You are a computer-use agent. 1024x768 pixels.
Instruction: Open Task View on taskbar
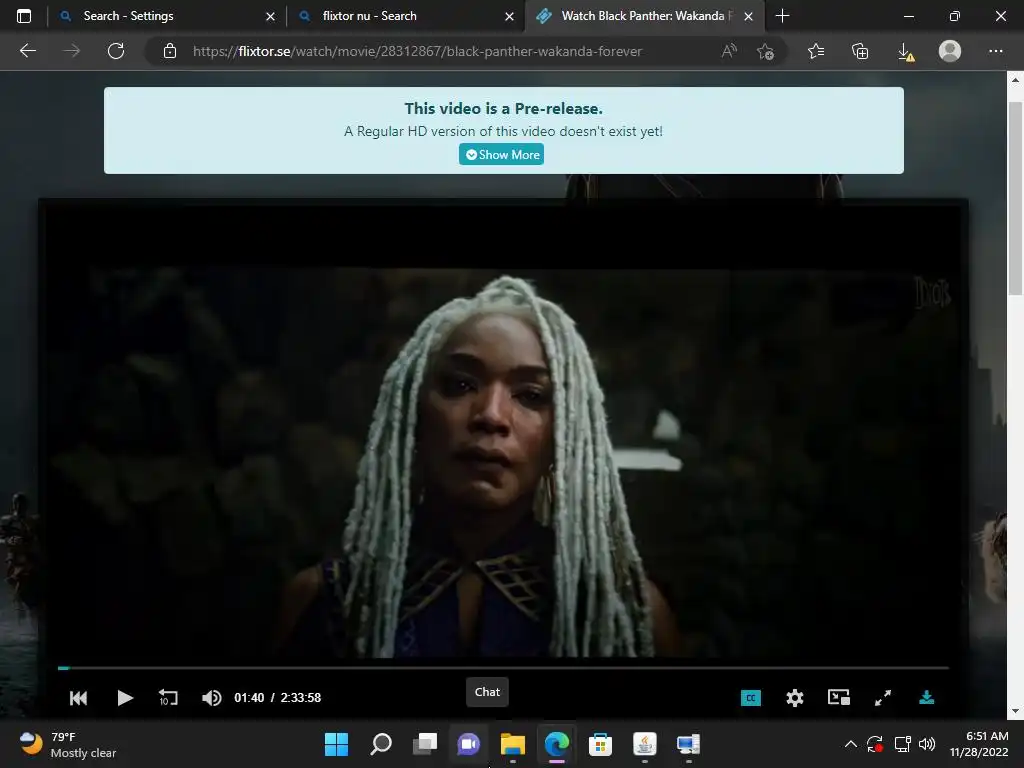(424, 744)
